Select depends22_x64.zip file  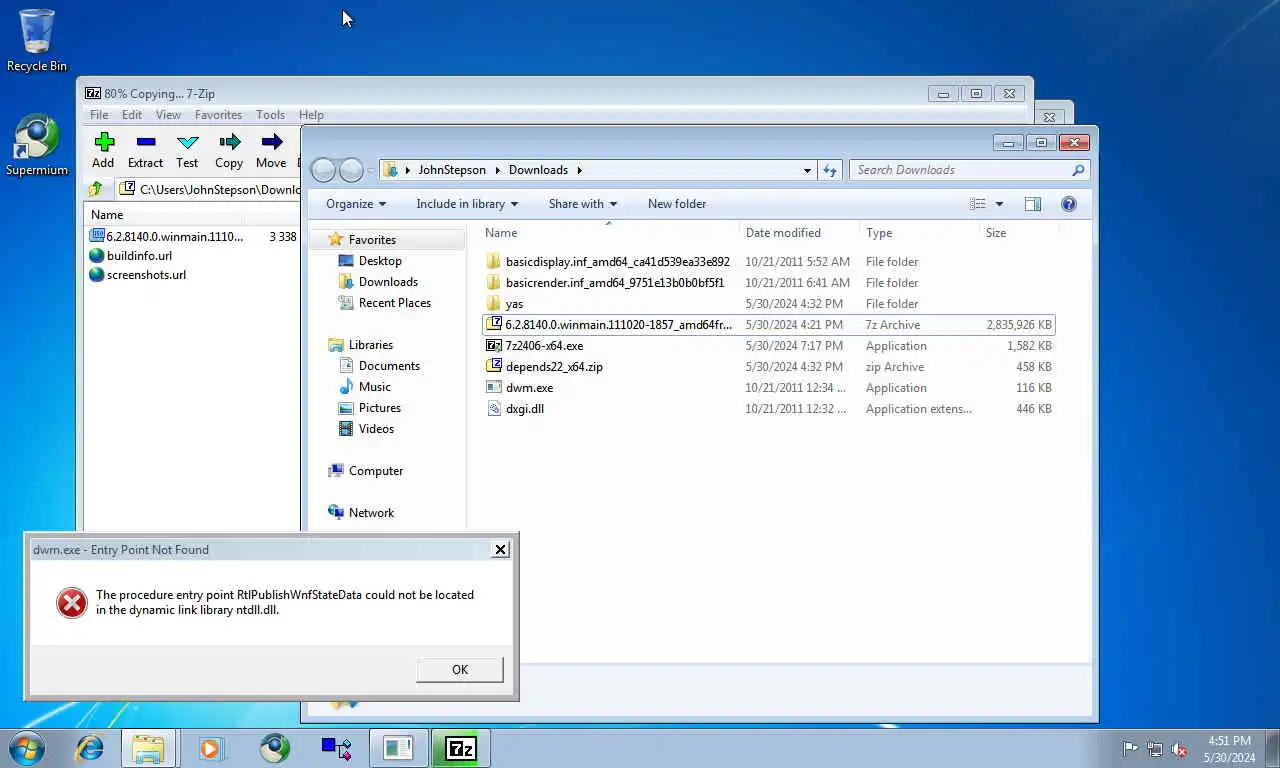(554, 367)
